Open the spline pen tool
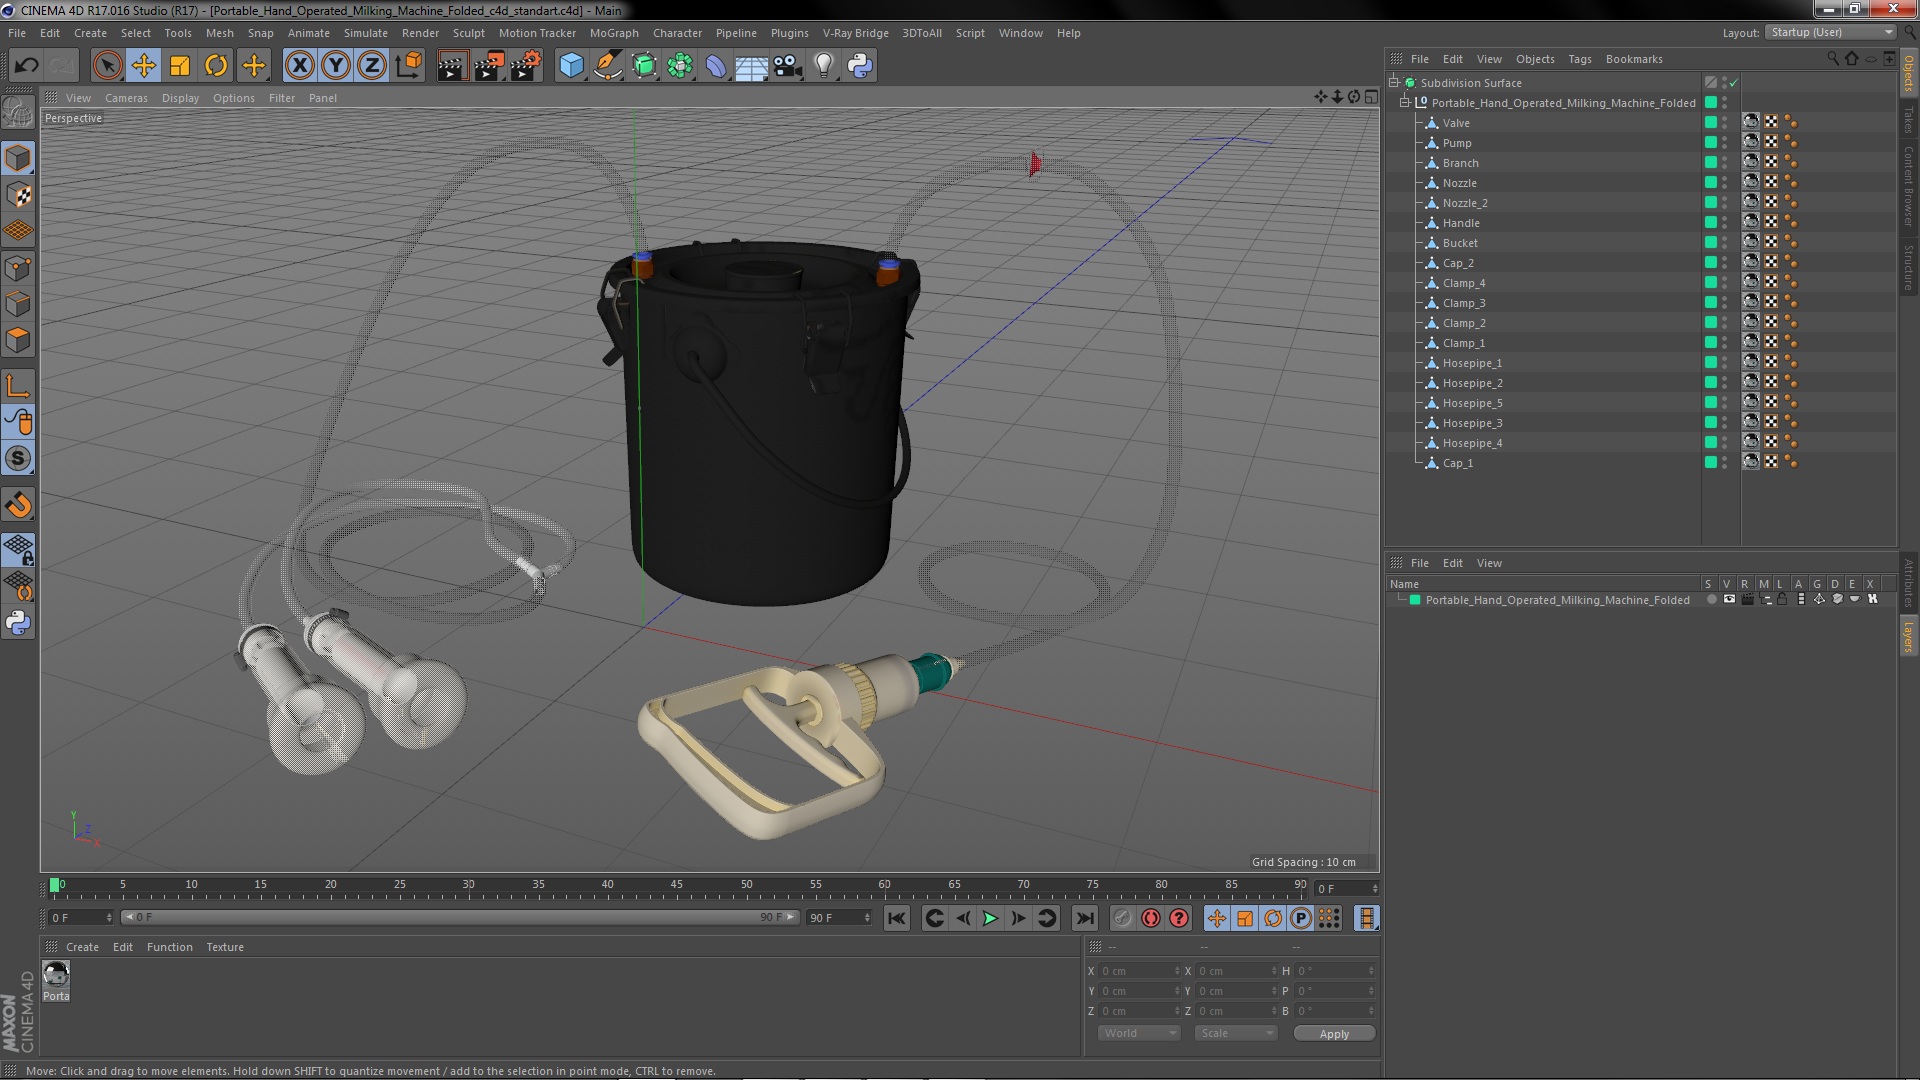Image resolution: width=1920 pixels, height=1080 pixels. 607,66
